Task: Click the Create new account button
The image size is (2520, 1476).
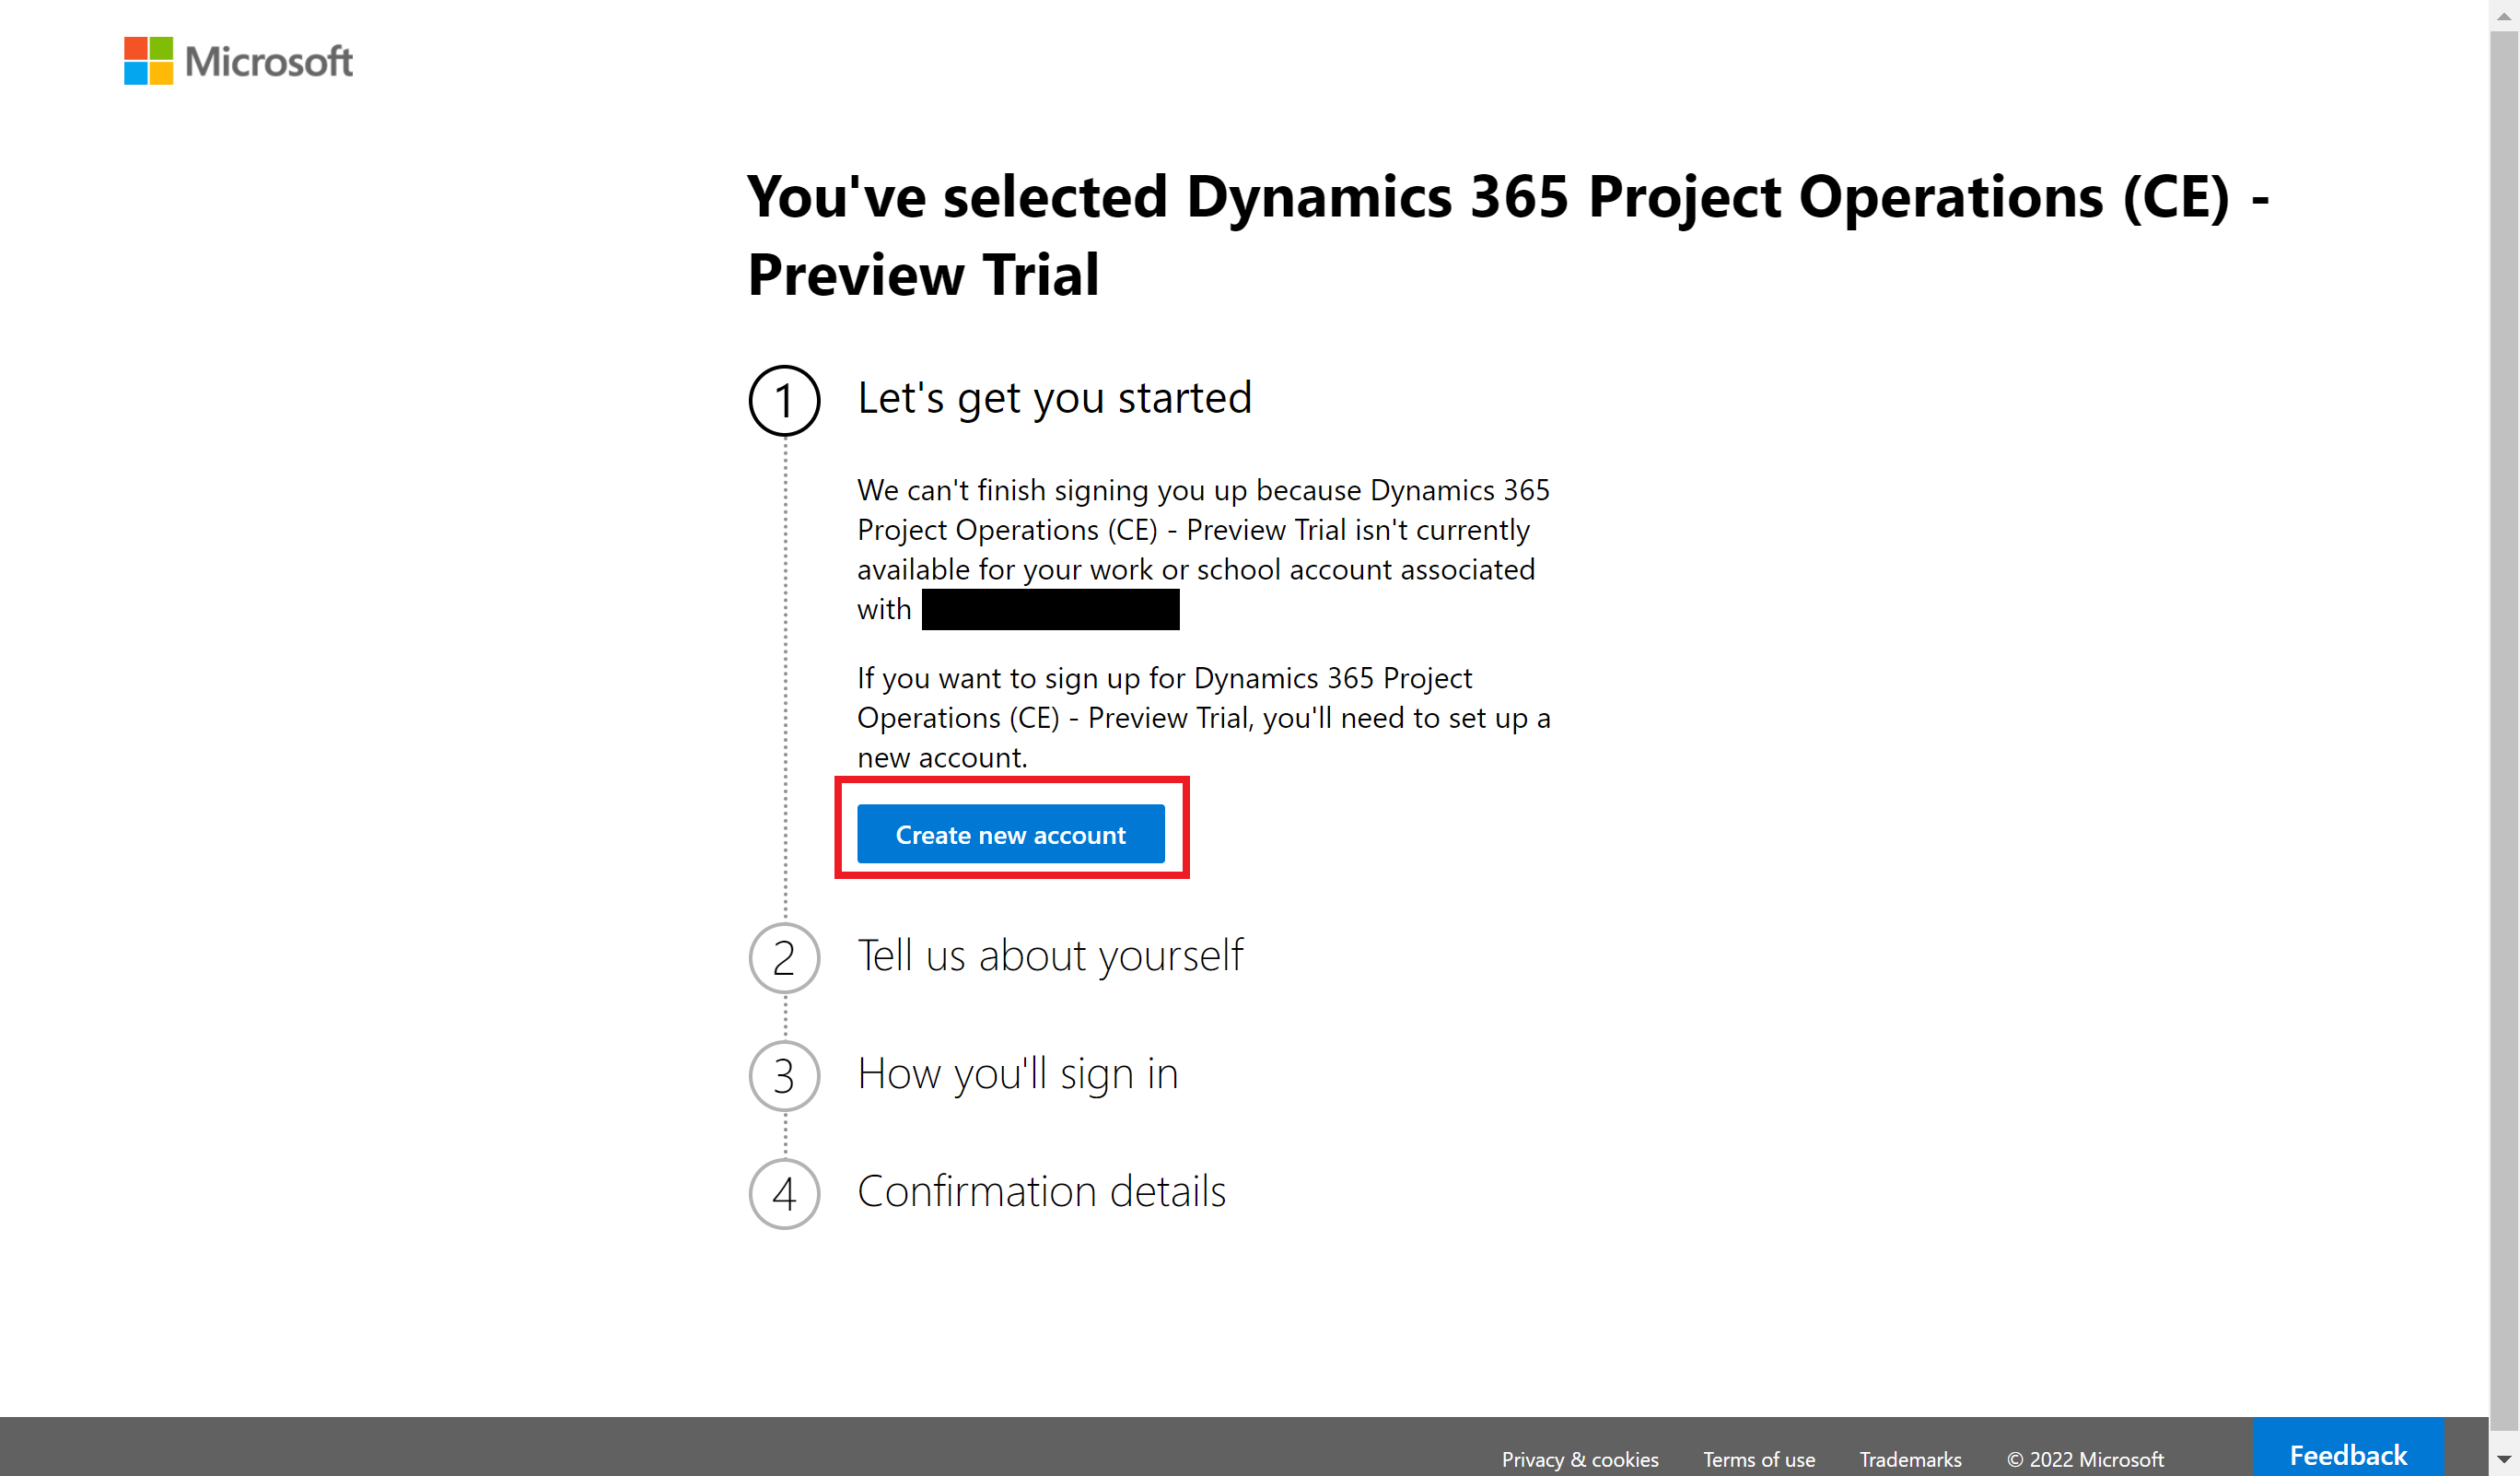Action: click(x=1010, y=834)
